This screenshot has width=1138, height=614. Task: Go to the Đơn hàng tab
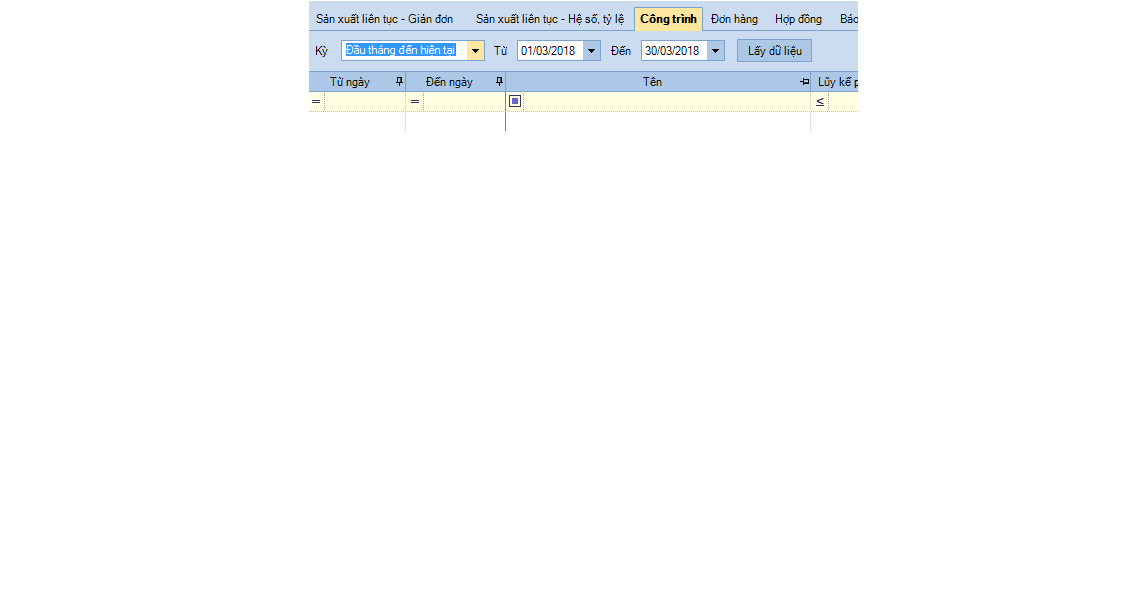pos(734,19)
